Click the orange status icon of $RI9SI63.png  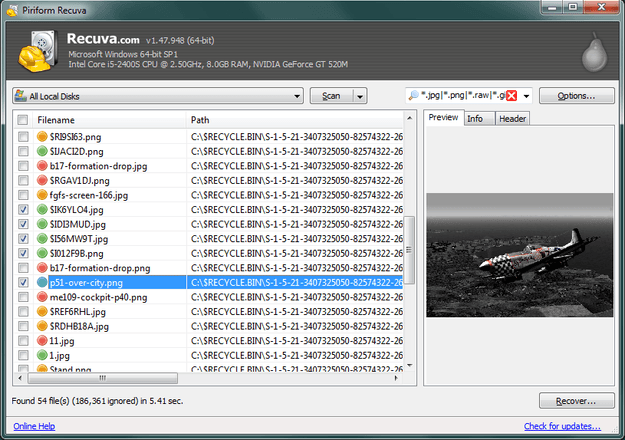42,137
